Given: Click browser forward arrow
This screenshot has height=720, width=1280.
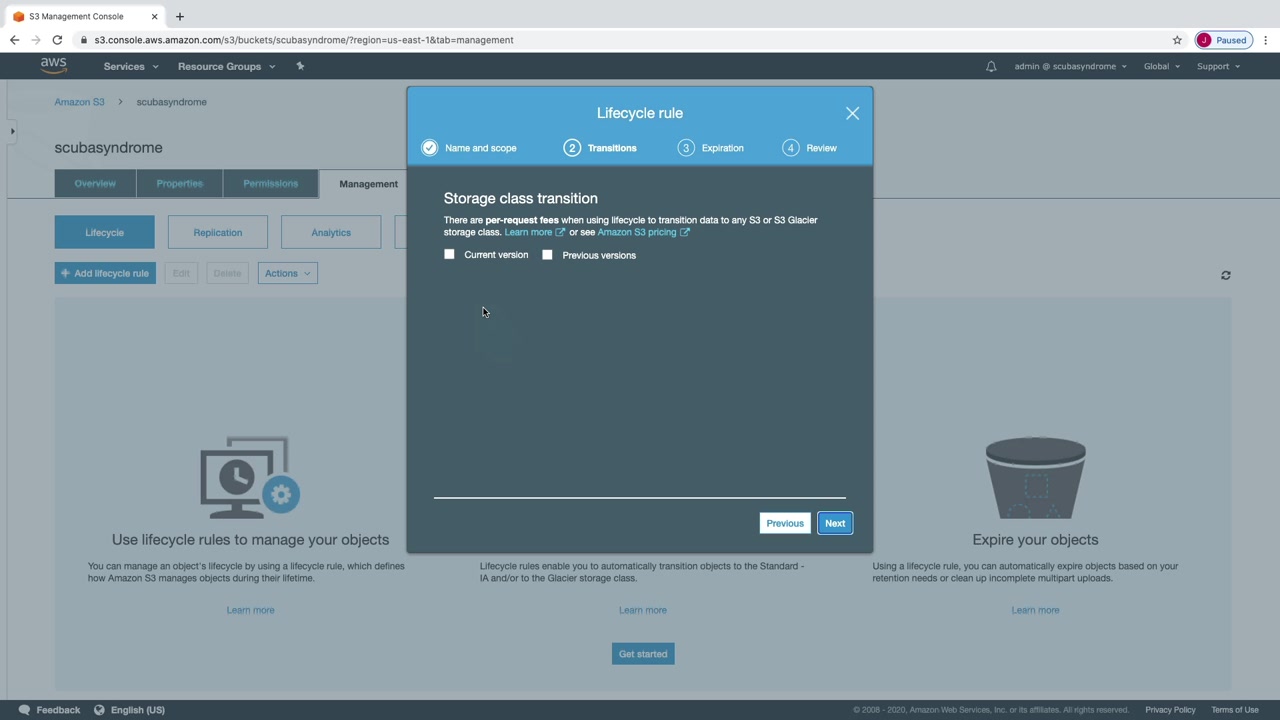Looking at the screenshot, I should pyautogui.click(x=36, y=40).
